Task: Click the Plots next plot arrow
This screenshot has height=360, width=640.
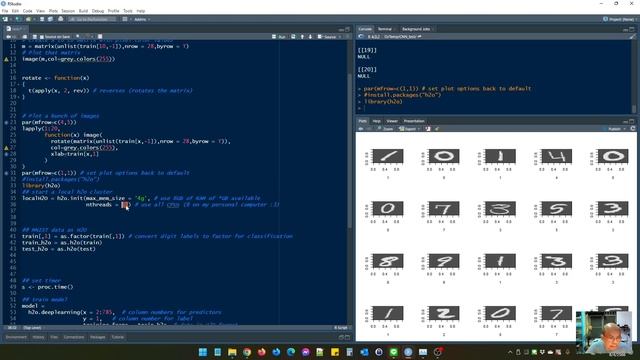Action: 369,129
